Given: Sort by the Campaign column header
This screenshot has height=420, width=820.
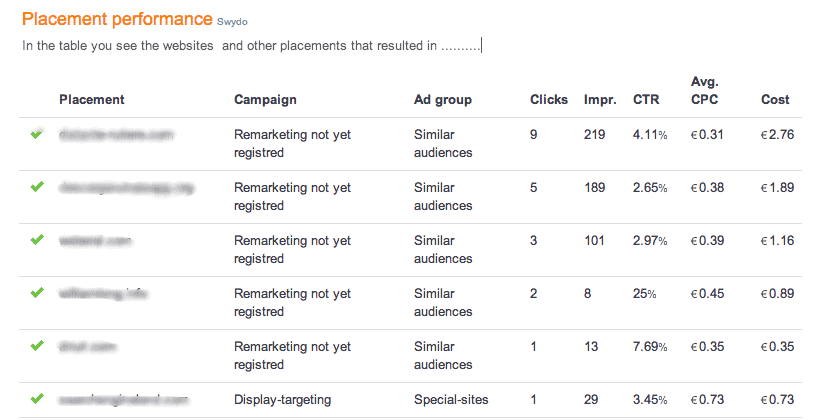Looking at the screenshot, I should click(x=265, y=99).
